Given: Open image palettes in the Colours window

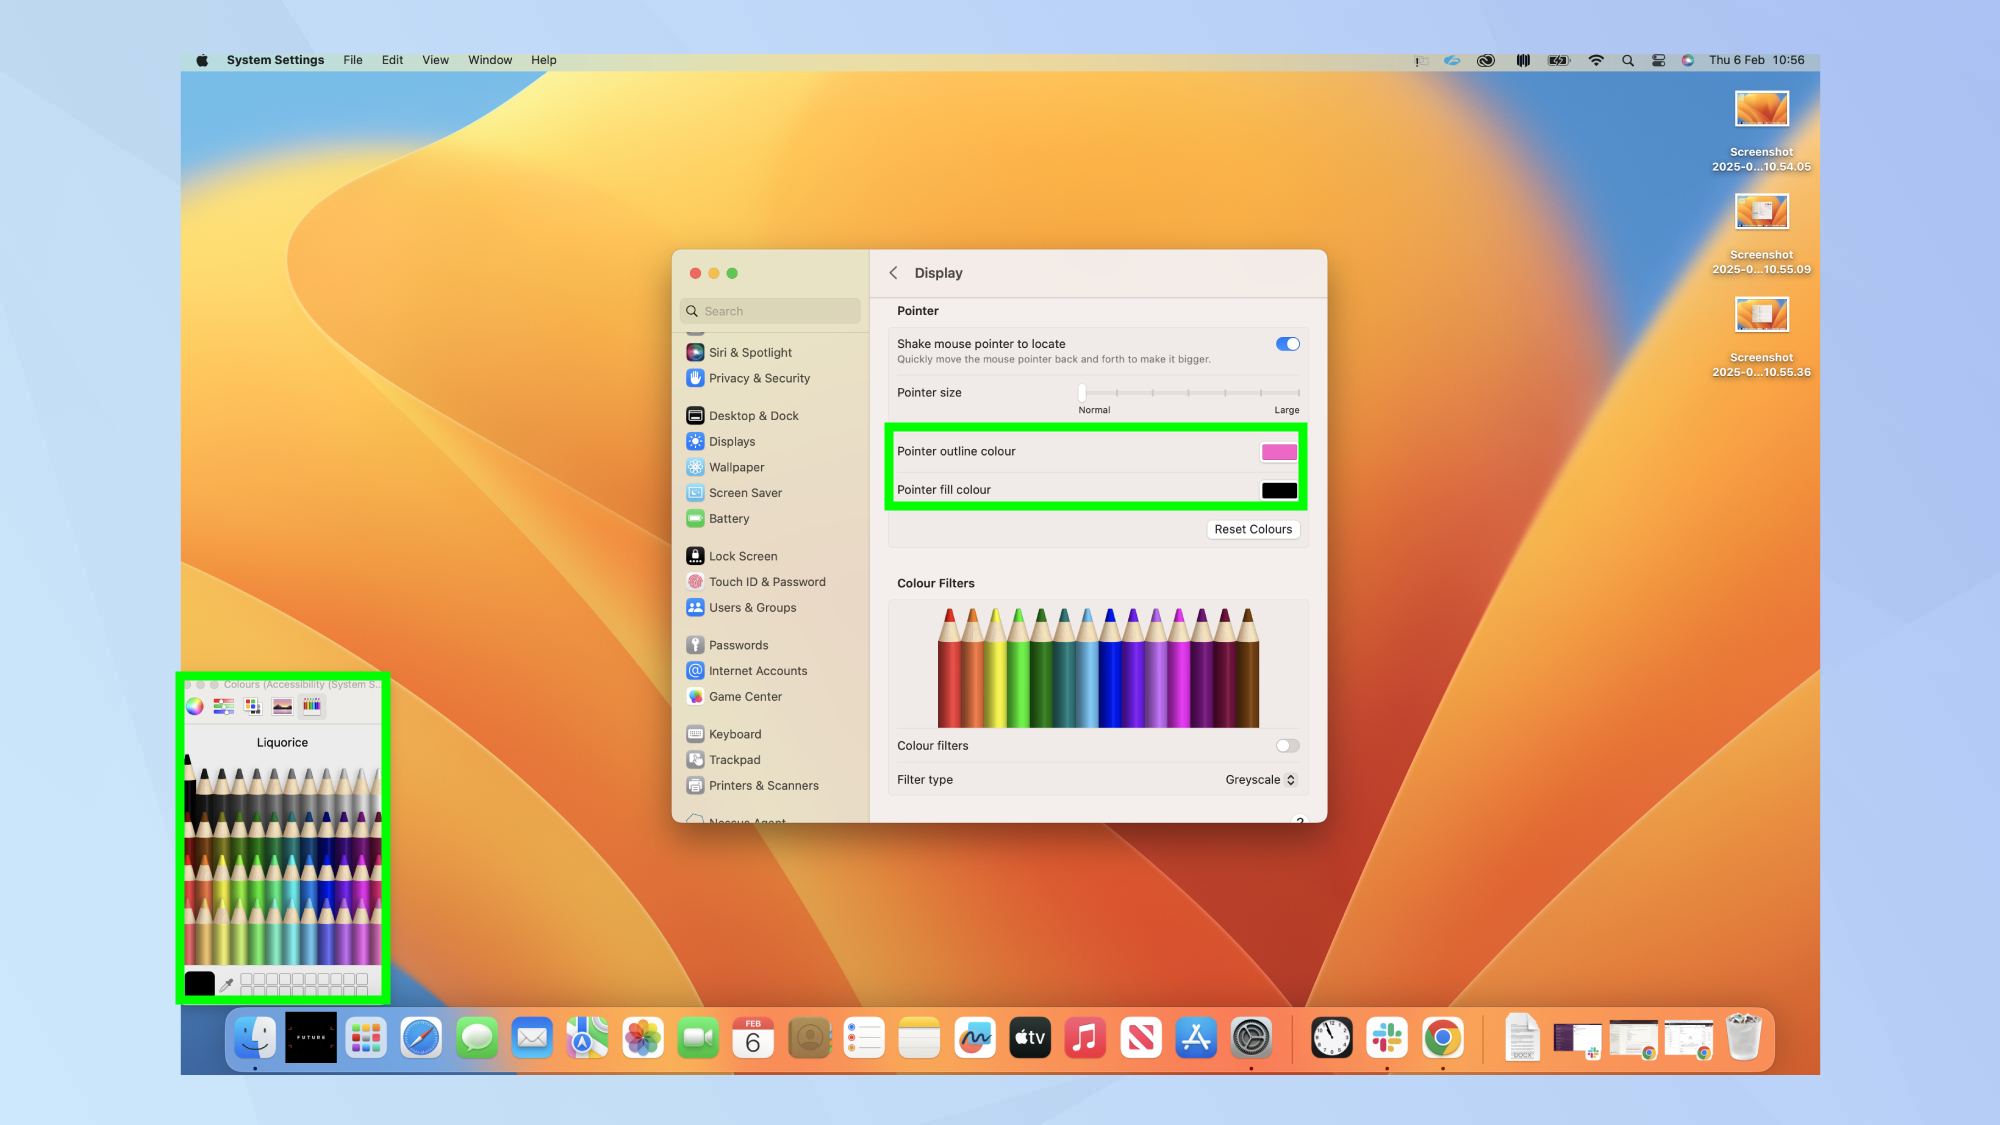Looking at the screenshot, I should pyautogui.click(x=283, y=706).
